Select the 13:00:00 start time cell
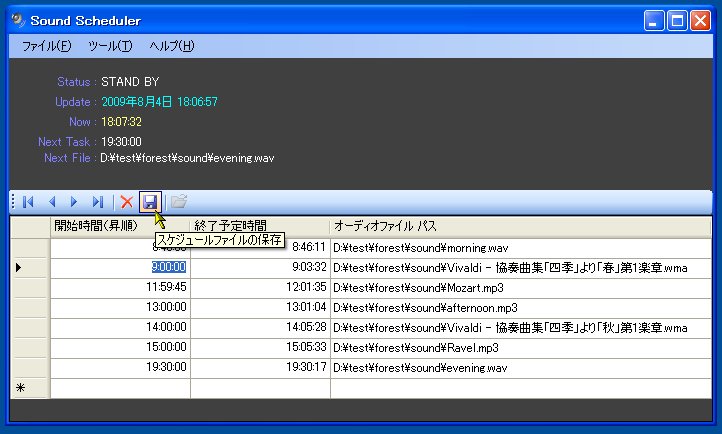Viewport: 722px width, 434px height. (120, 307)
